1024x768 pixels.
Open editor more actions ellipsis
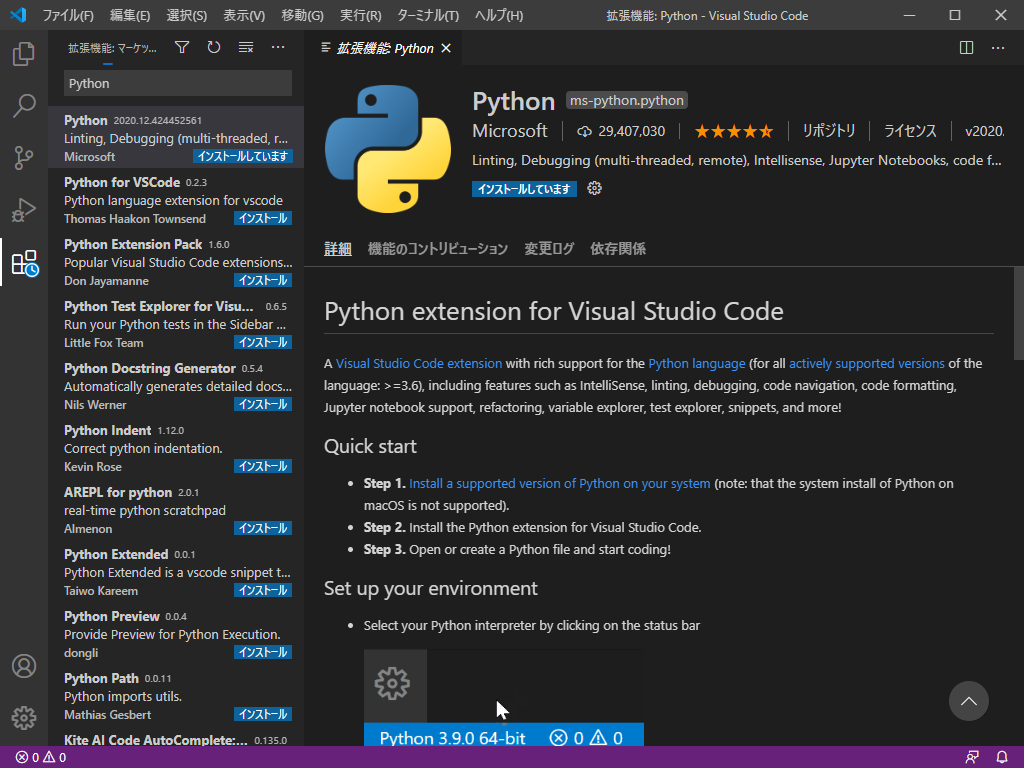998,48
